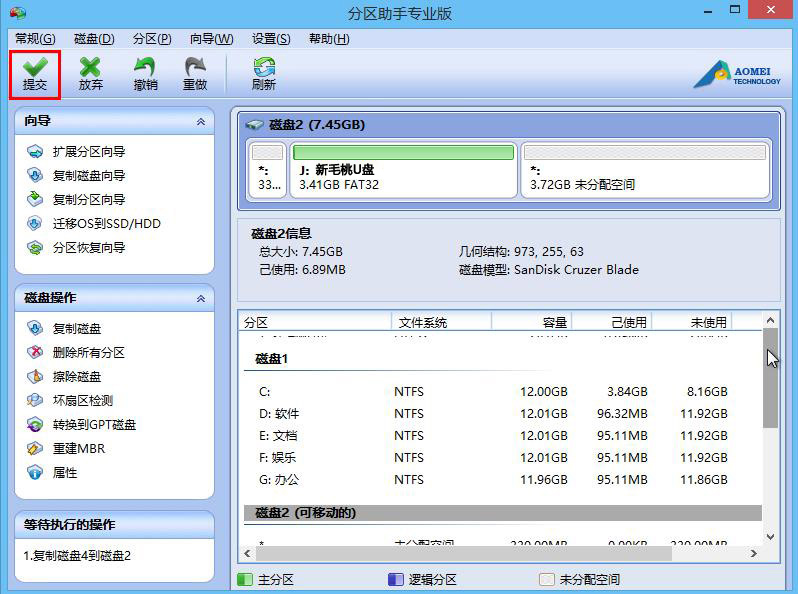Click the 磁盘2 (7.45GB) disk header icon
798x594 pixels.
(254, 125)
